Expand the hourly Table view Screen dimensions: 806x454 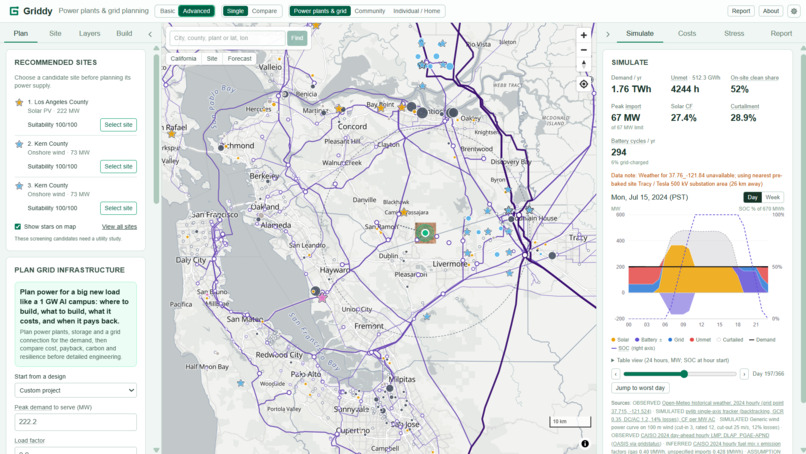[670, 360]
